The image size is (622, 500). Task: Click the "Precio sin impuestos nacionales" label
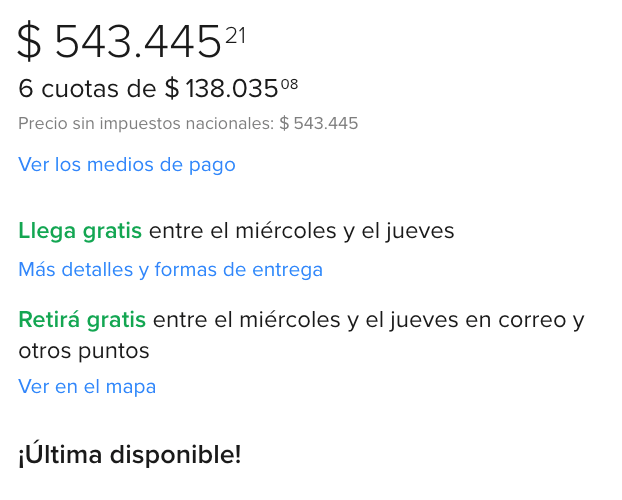pos(146,124)
